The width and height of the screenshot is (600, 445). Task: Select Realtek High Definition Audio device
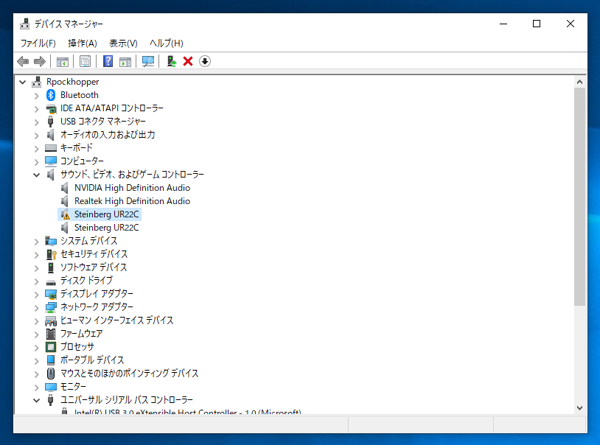(x=132, y=201)
